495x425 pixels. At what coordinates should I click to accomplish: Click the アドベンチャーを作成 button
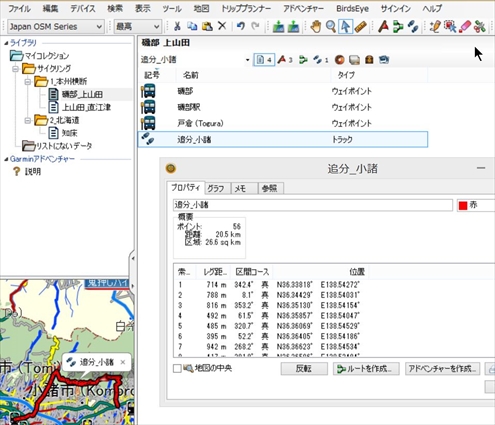(x=442, y=369)
